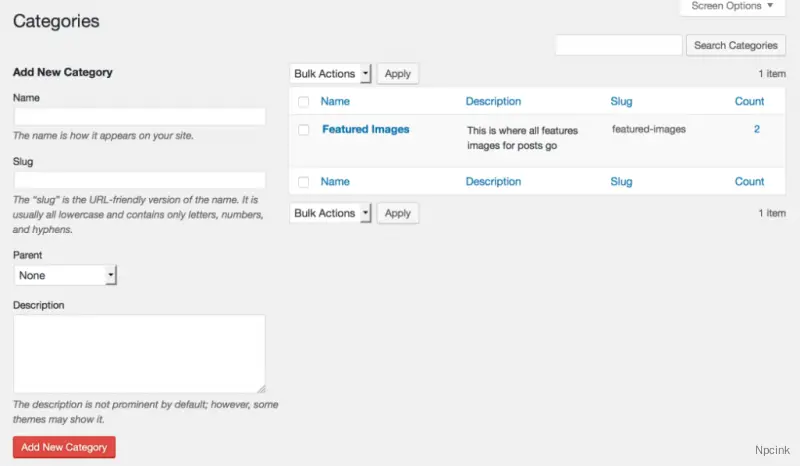Click the Description textarea
Image resolution: width=800 pixels, height=466 pixels.
[139, 354]
